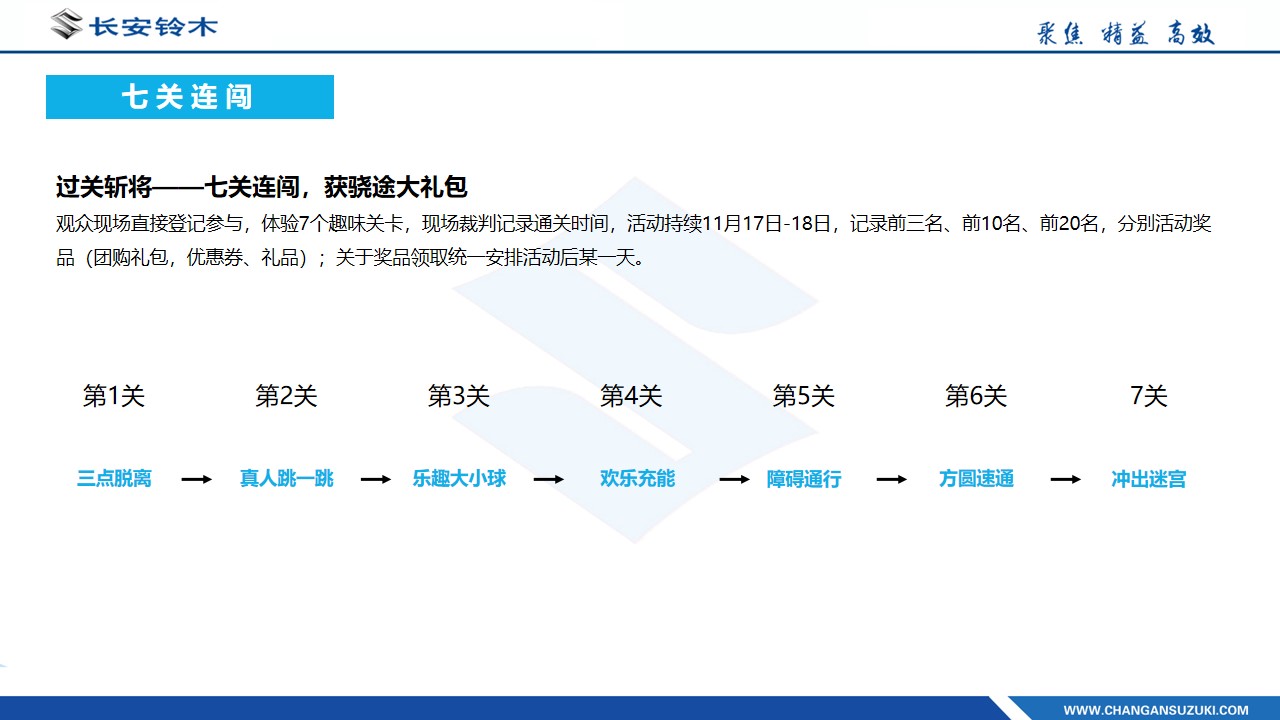Select the 7关 label
The width and height of the screenshot is (1280, 720).
[x=1149, y=396]
